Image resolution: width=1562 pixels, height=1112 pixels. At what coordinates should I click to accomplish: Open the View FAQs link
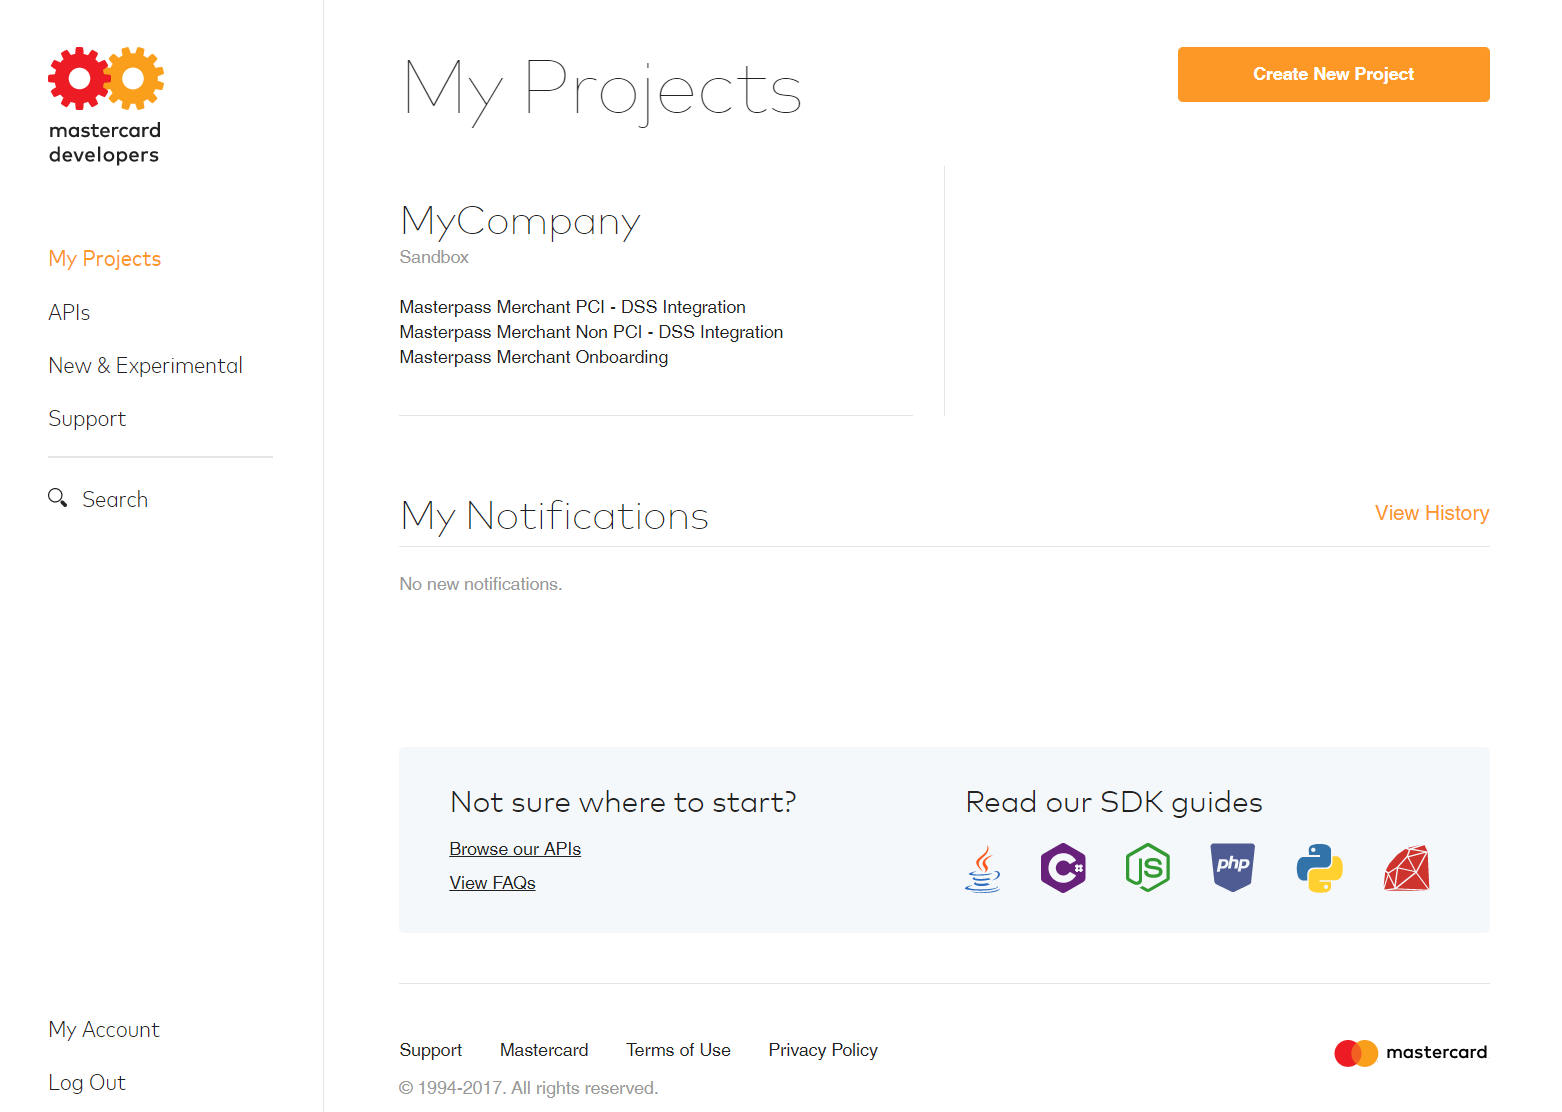pyautogui.click(x=492, y=883)
